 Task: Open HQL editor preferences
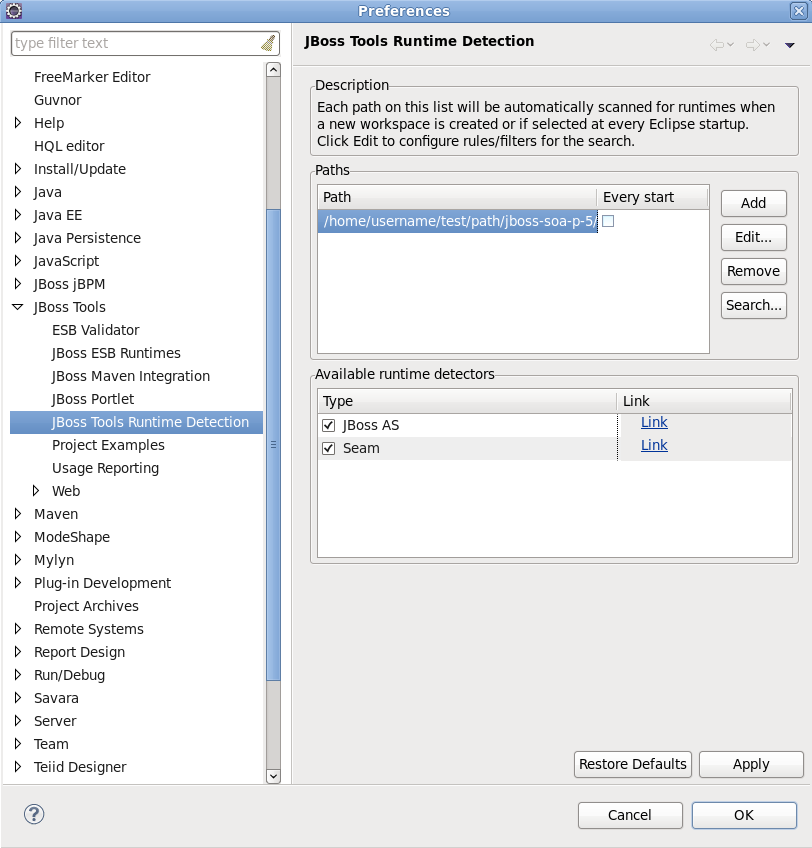pos(69,146)
